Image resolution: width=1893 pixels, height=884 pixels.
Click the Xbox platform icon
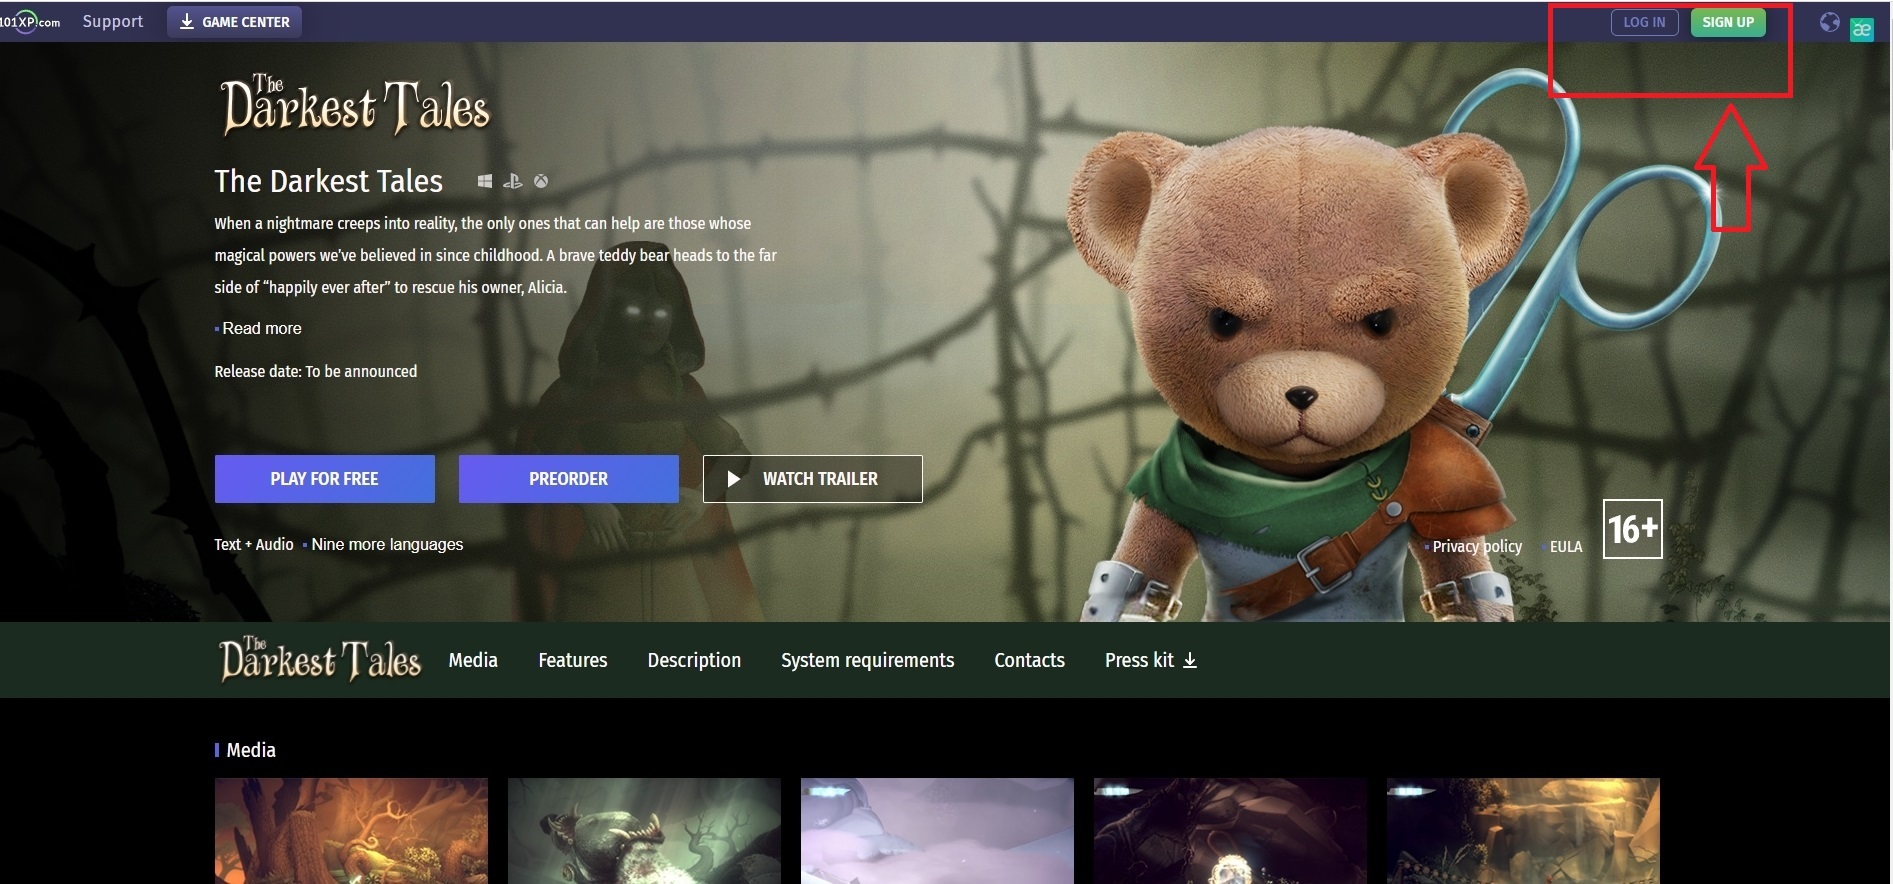point(541,181)
